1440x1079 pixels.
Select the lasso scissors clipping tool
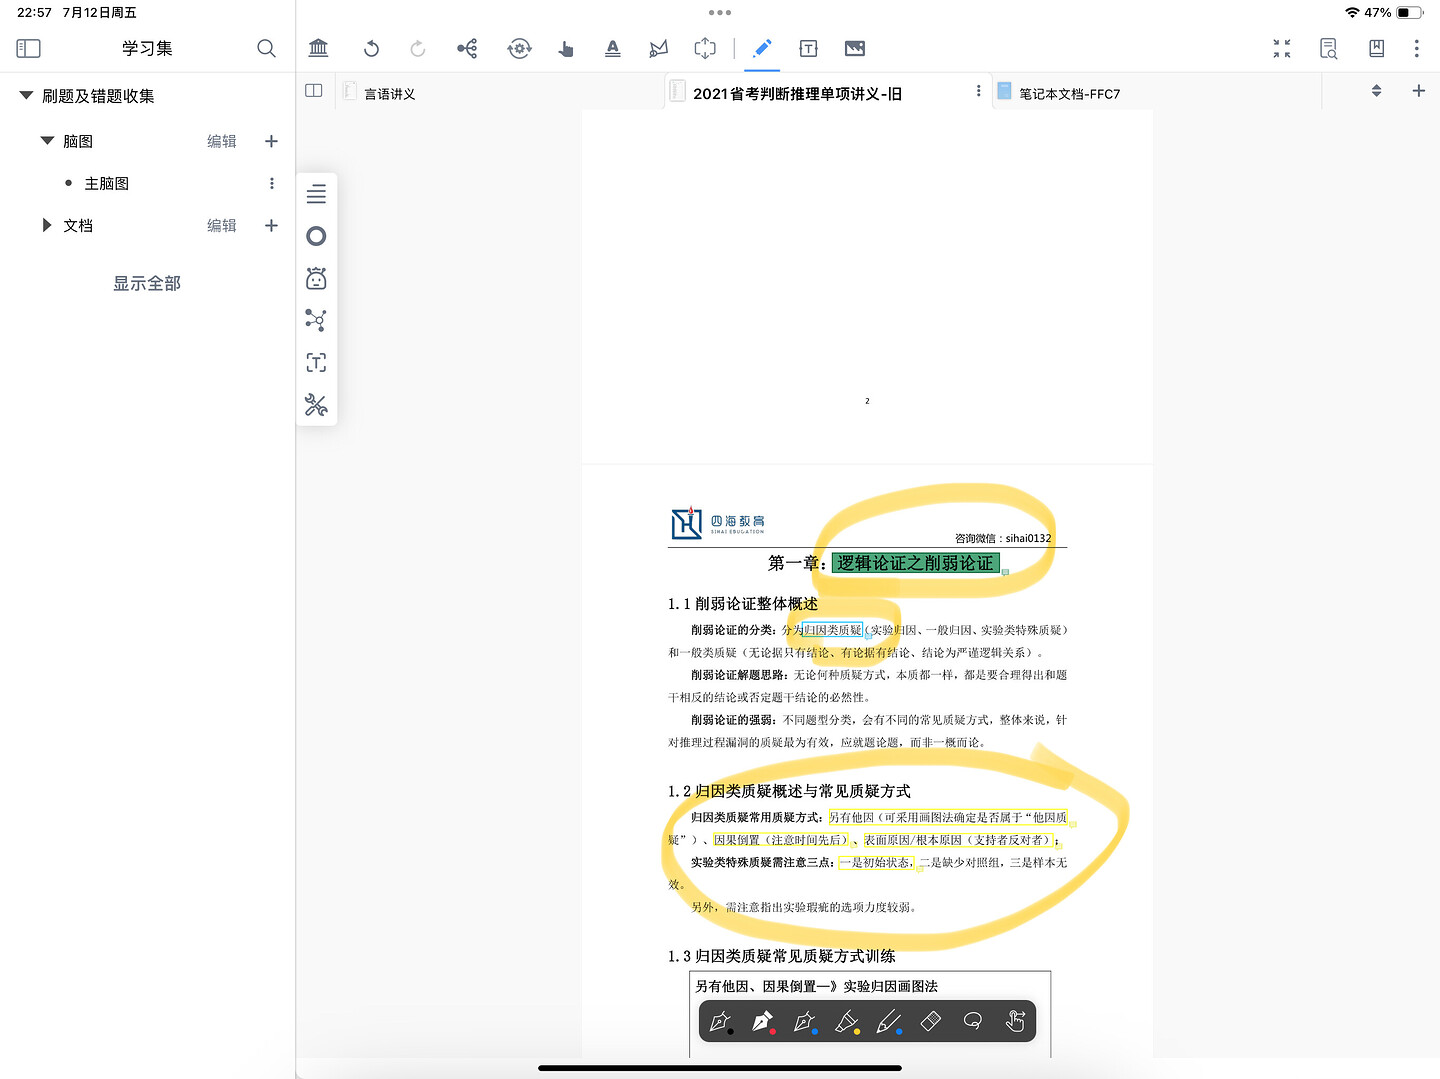658,48
